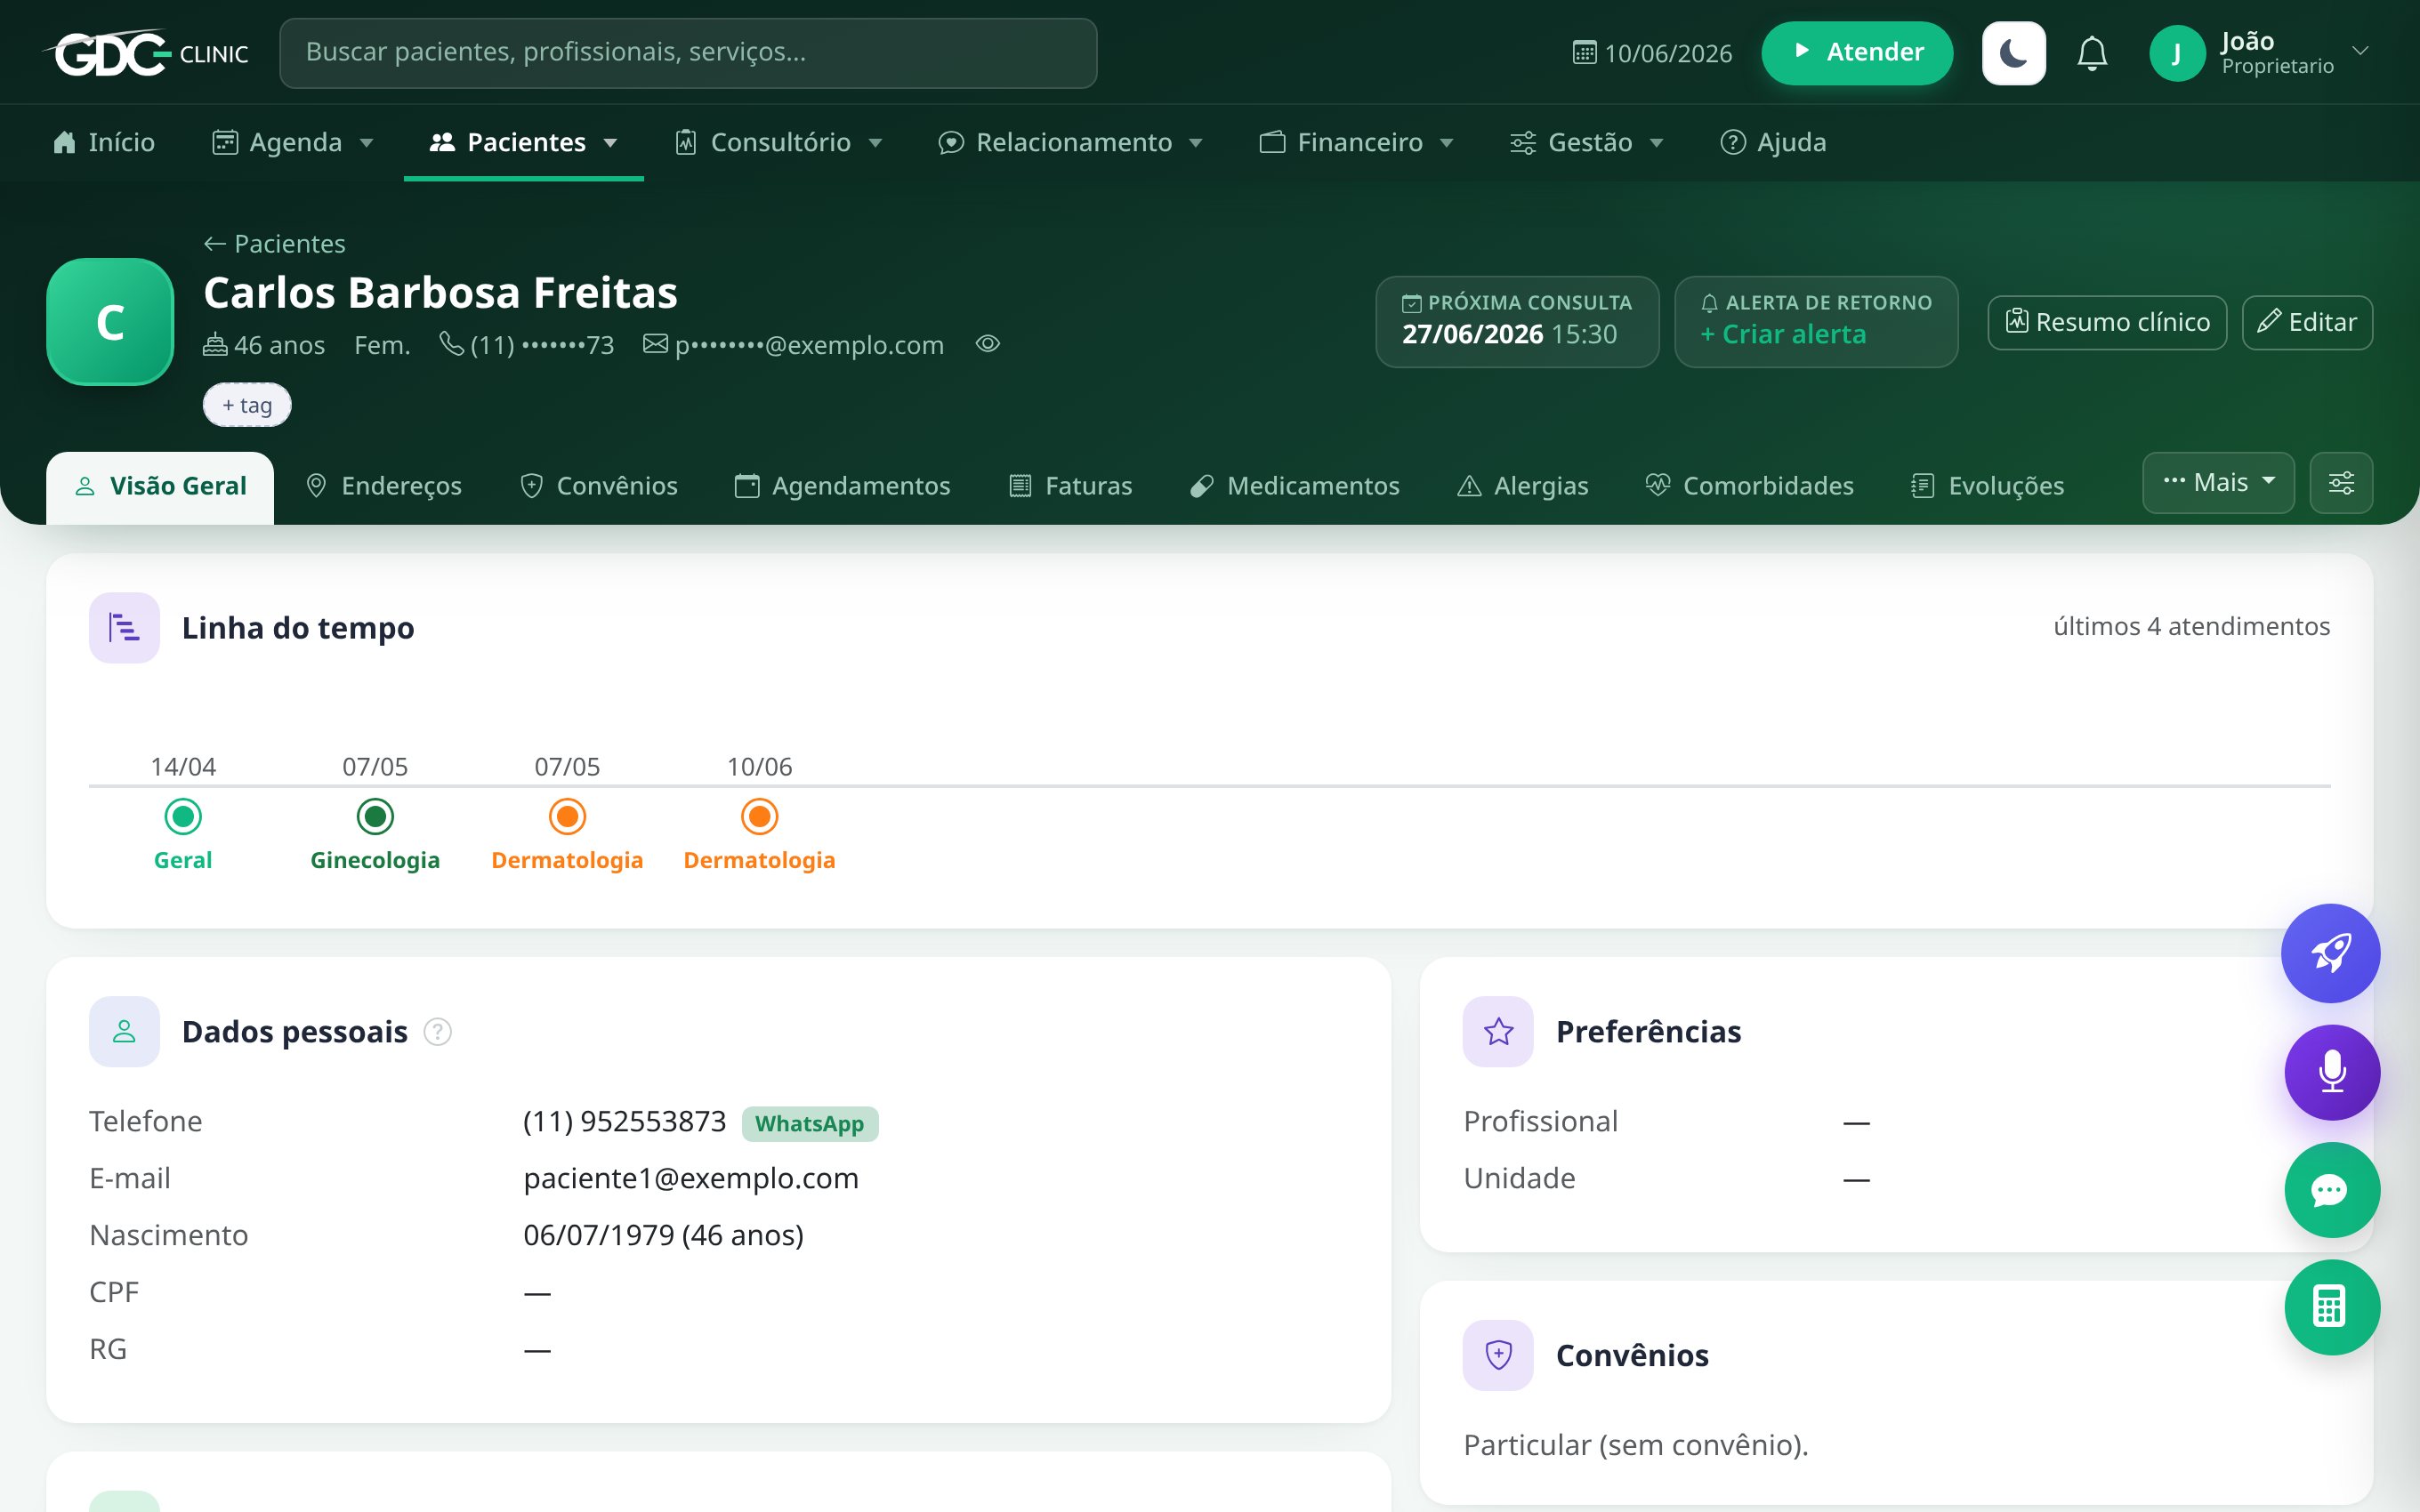The height and width of the screenshot is (1512, 2420).
Task: Click Criar alerta de retorno
Action: point(1784,335)
